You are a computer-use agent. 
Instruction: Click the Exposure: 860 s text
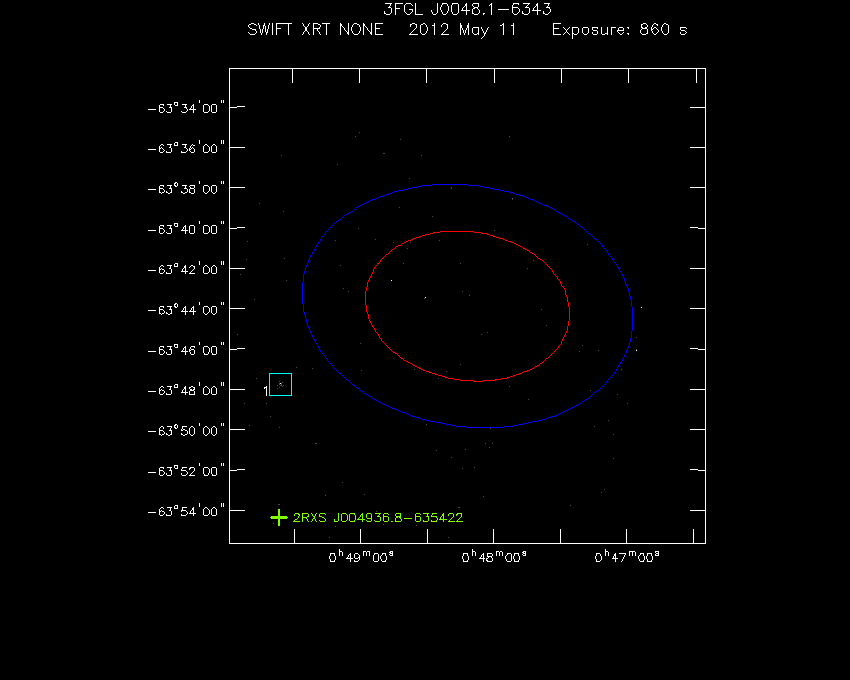click(620, 30)
